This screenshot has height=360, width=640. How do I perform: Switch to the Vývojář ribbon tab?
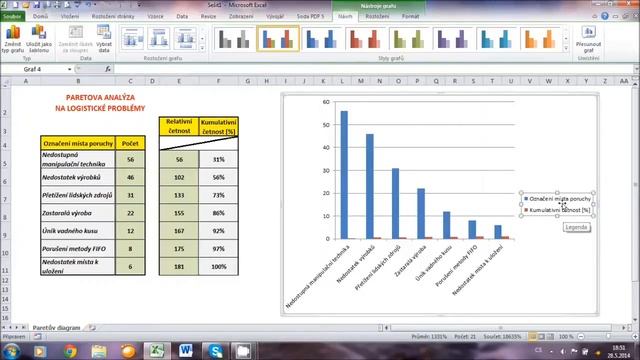coord(275,16)
